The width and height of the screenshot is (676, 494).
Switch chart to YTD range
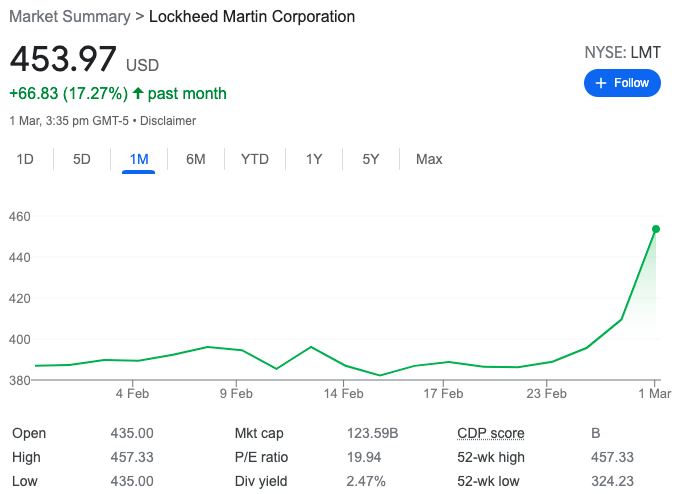255,159
